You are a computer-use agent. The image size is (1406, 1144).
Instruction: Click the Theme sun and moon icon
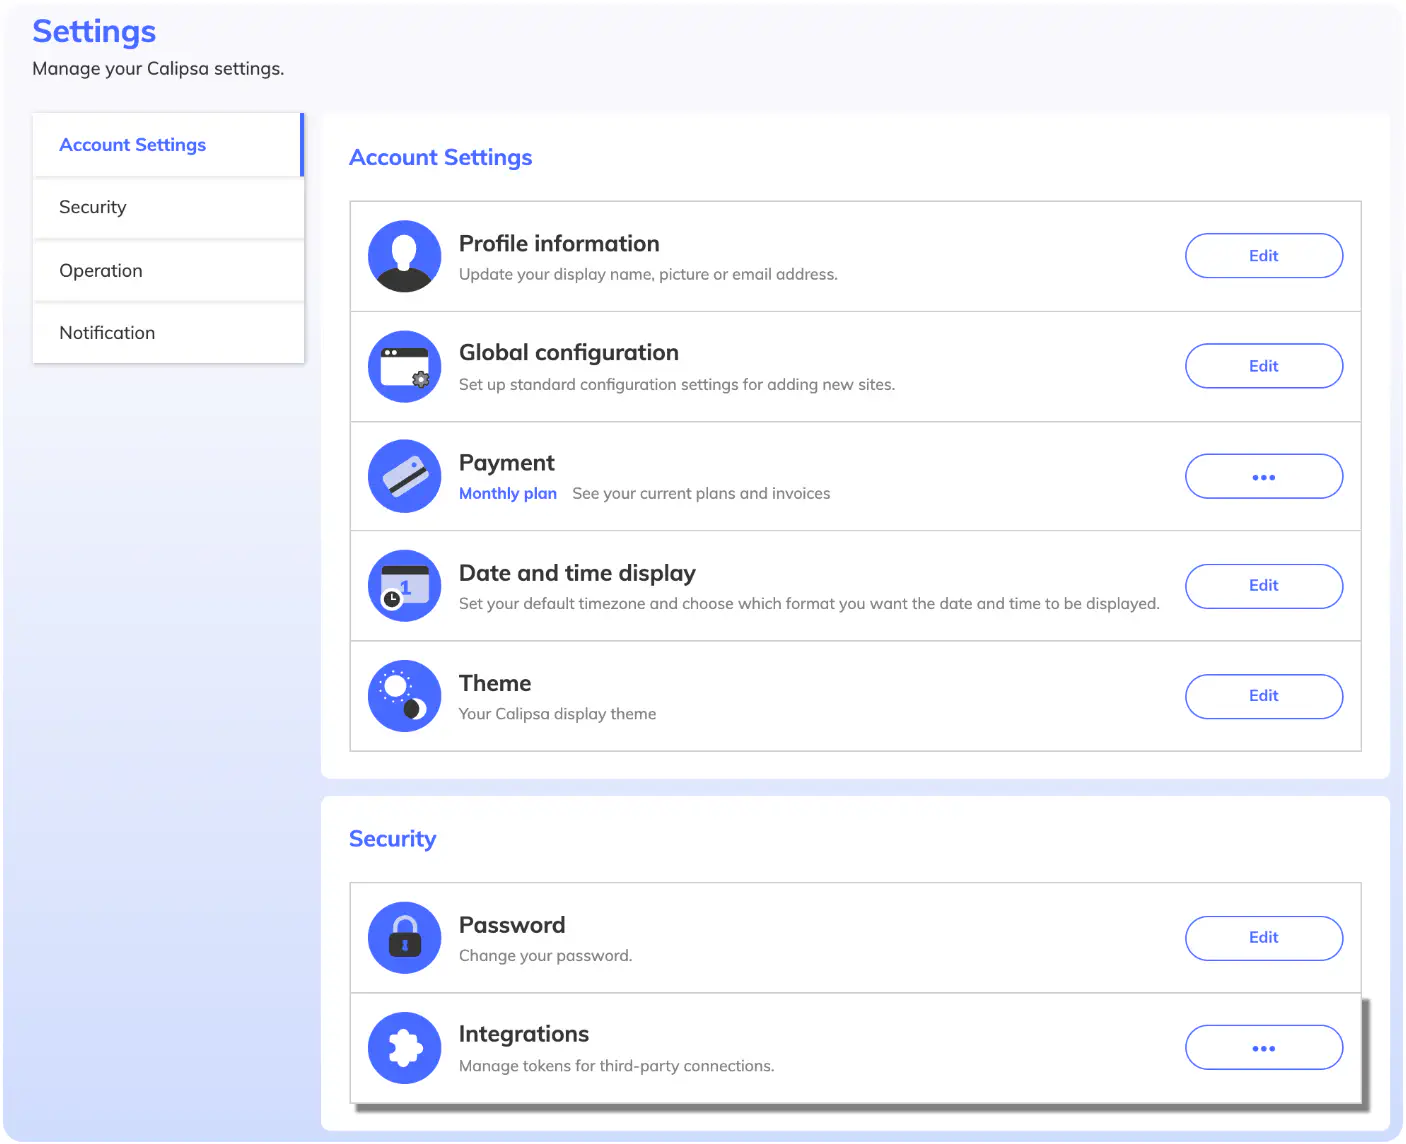click(404, 696)
